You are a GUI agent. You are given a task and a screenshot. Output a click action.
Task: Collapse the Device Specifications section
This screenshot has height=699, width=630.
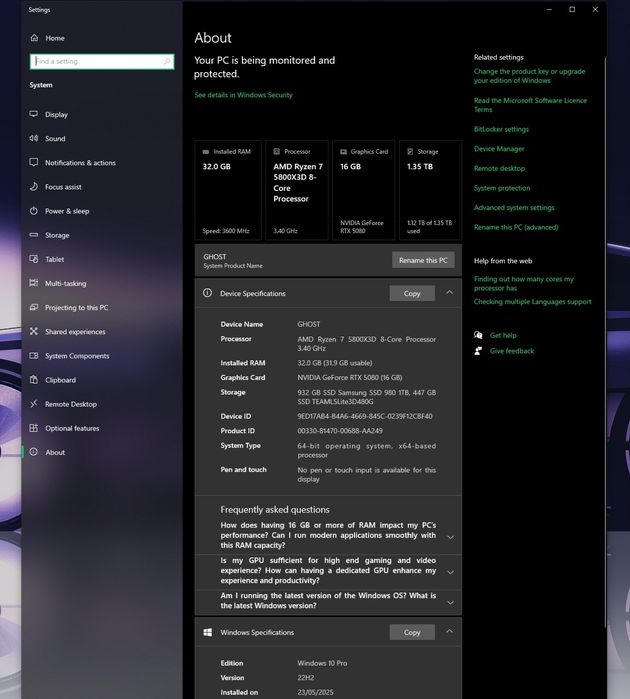tap(449, 292)
